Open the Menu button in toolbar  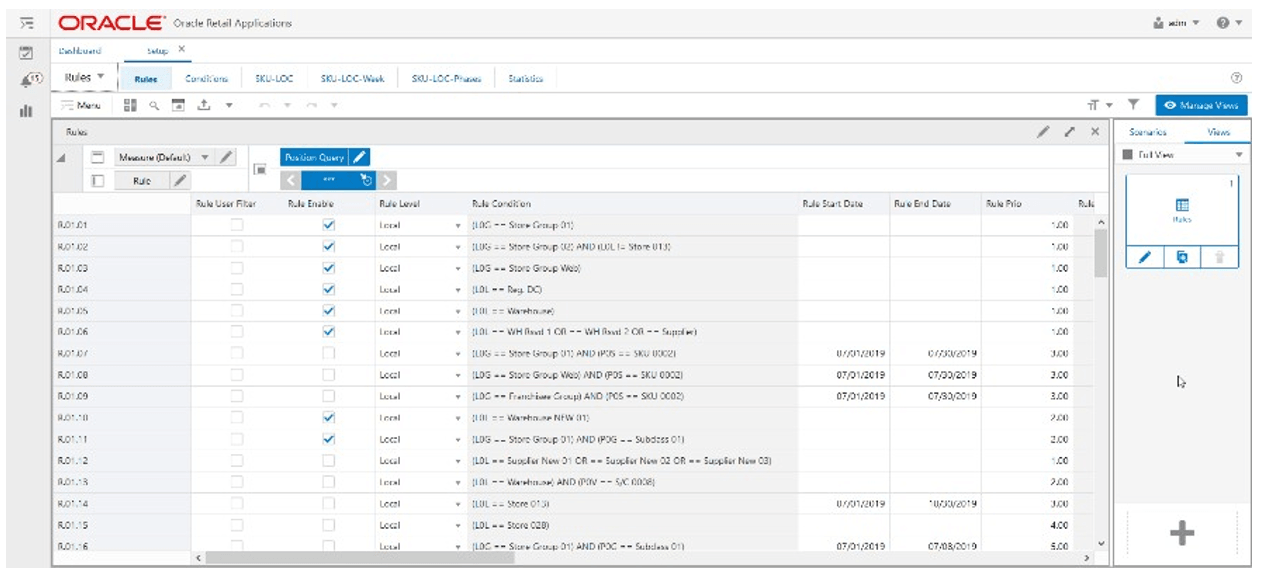(x=81, y=105)
